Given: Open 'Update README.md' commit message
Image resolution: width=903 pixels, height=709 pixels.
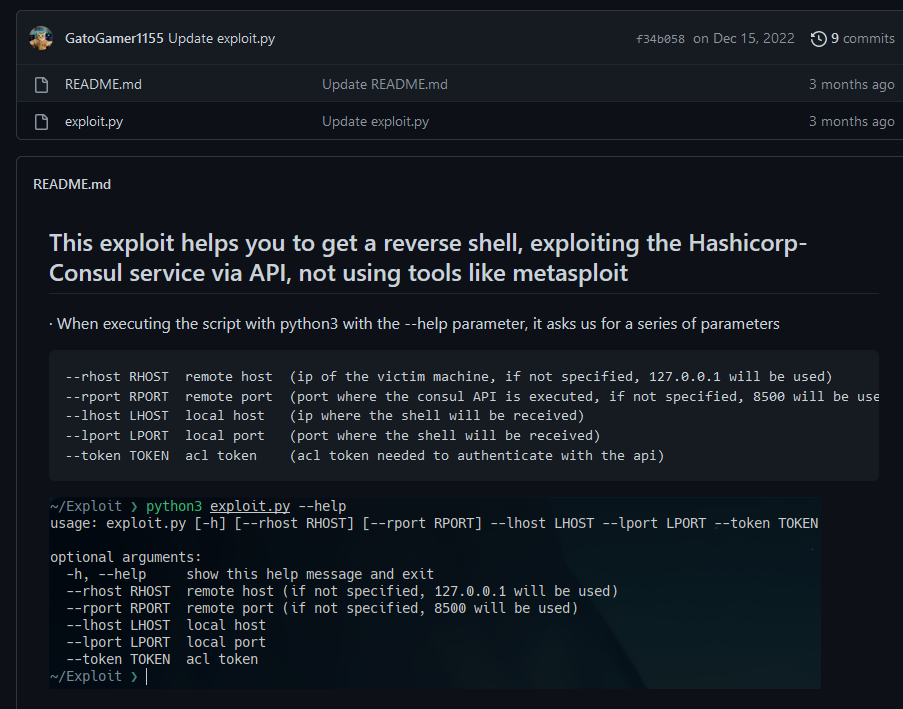Looking at the screenshot, I should (385, 85).
